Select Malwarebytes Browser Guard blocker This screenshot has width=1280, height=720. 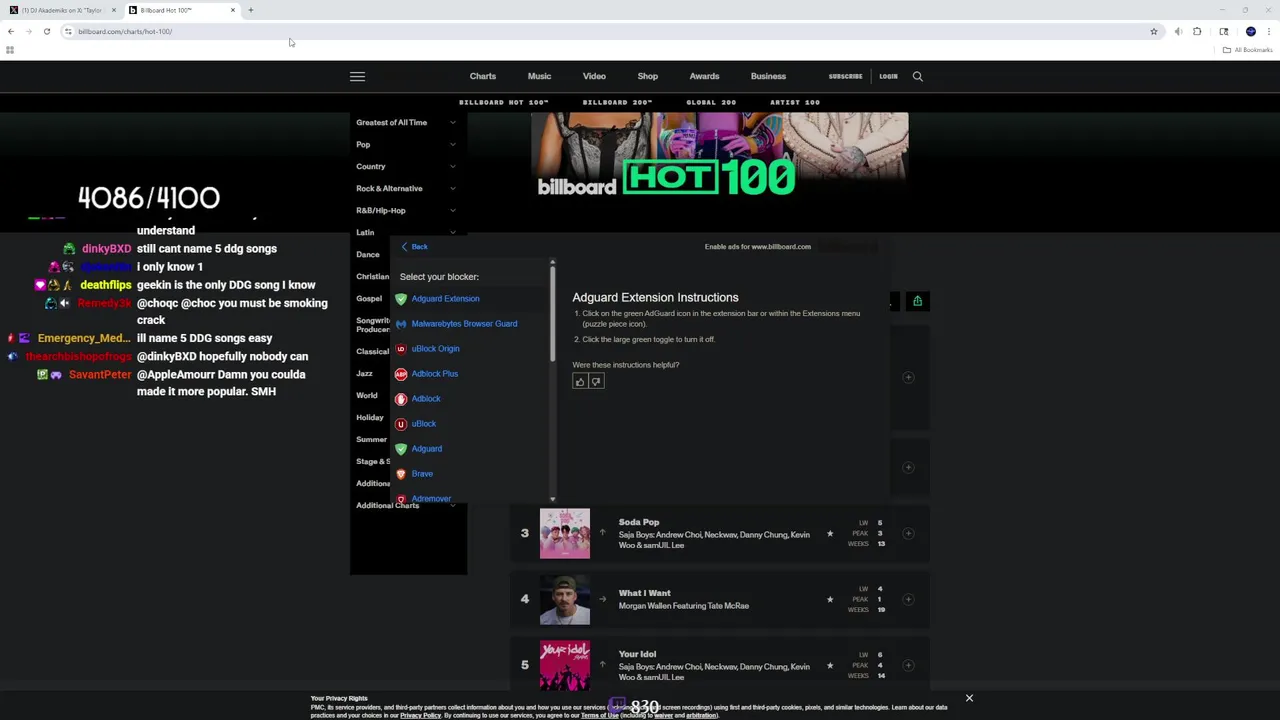click(464, 323)
